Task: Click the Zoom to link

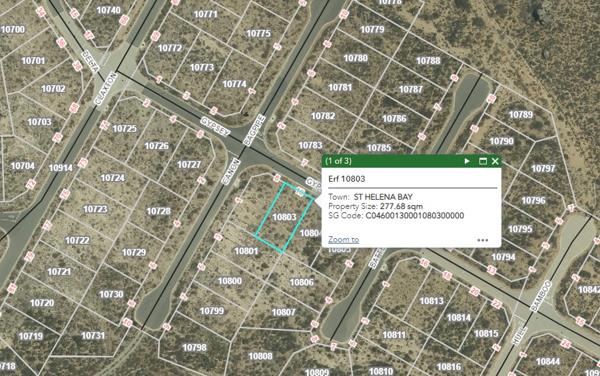Action: (x=344, y=239)
